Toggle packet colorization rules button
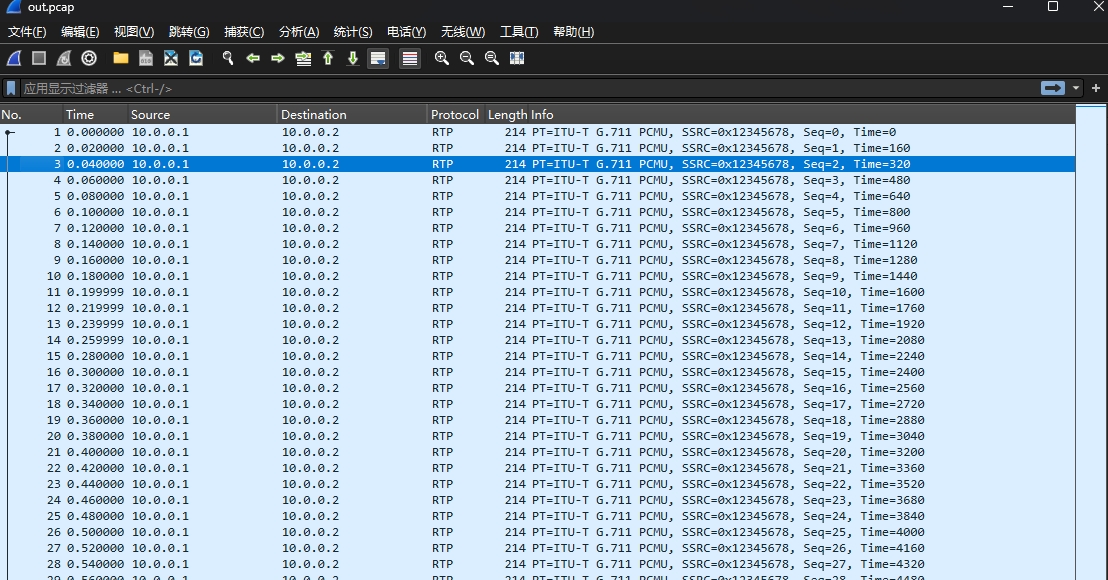1108x580 pixels. [x=410, y=59]
